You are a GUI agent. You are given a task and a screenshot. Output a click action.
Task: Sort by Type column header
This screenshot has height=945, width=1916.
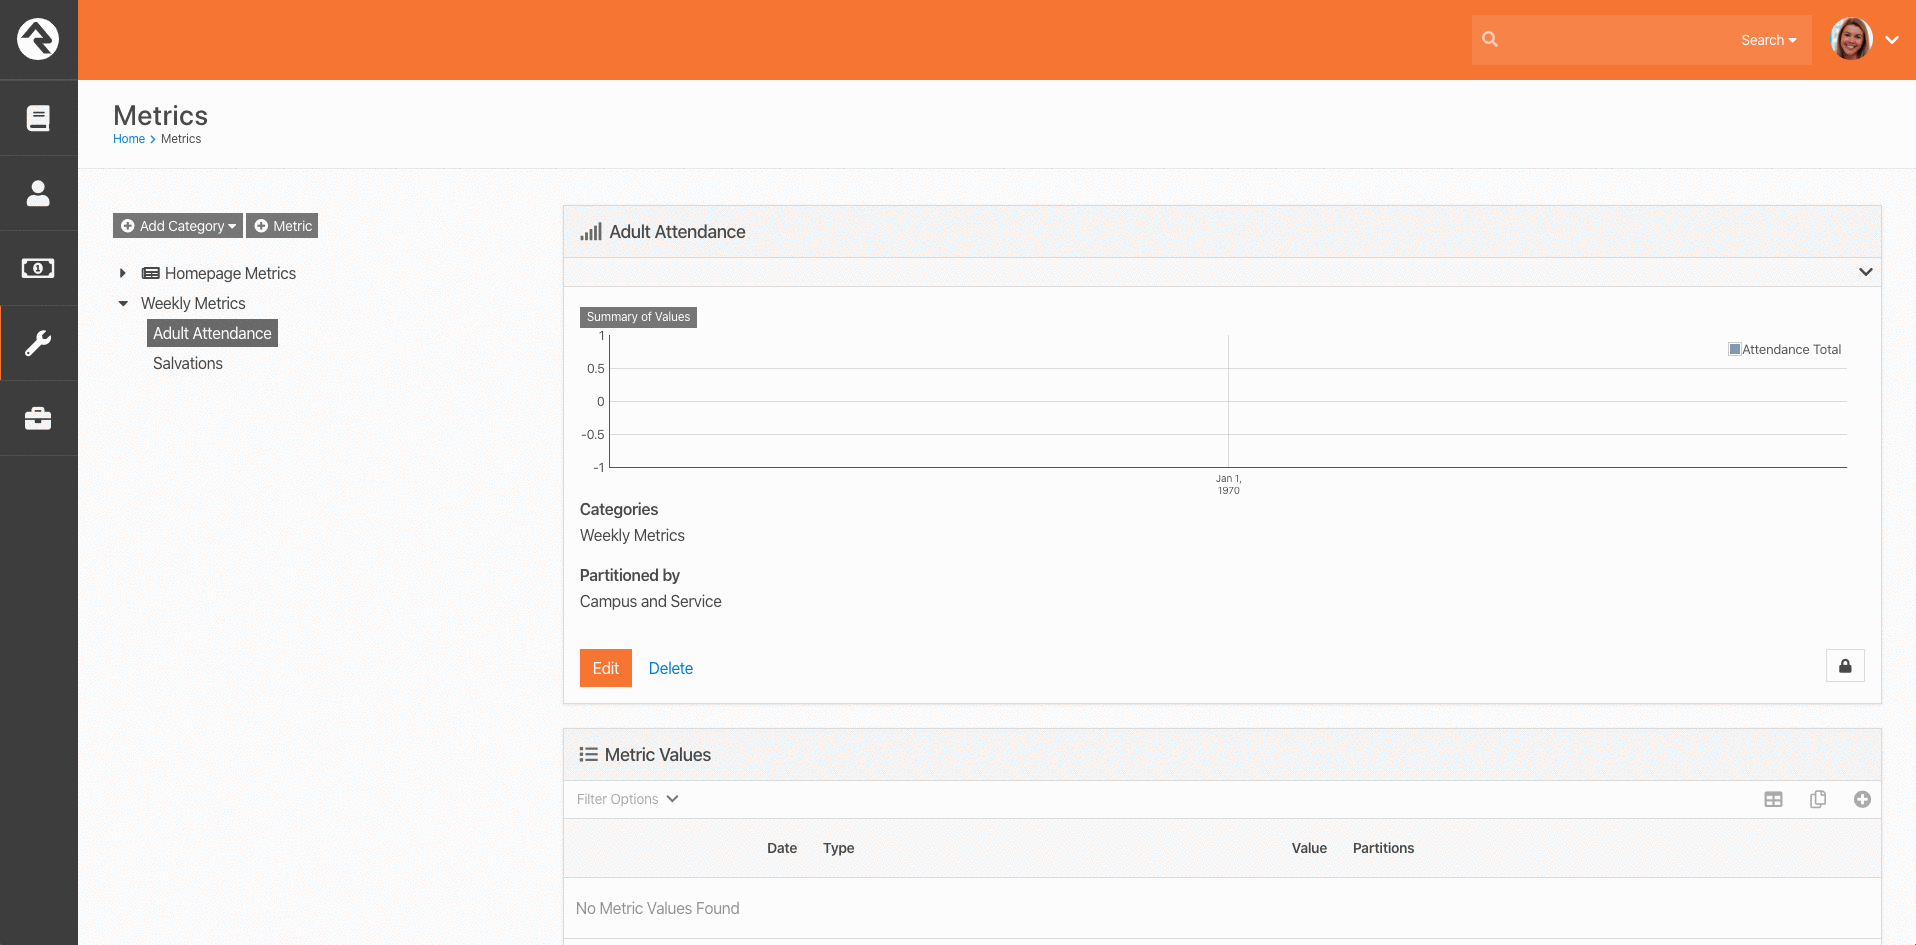(x=838, y=848)
